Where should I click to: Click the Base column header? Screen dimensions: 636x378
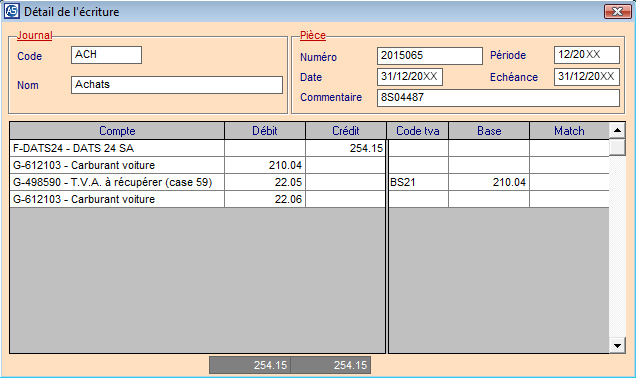(x=489, y=131)
